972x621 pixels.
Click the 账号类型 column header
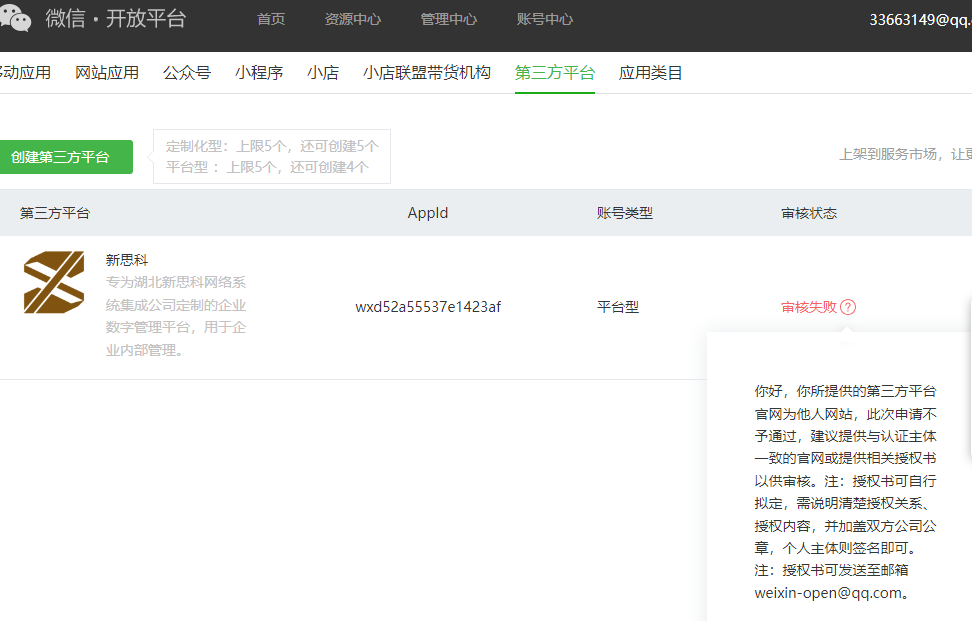tap(624, 213)
